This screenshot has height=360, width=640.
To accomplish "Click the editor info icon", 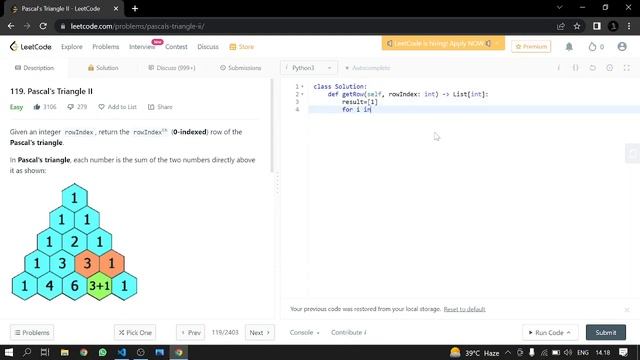I will (559, 68).
